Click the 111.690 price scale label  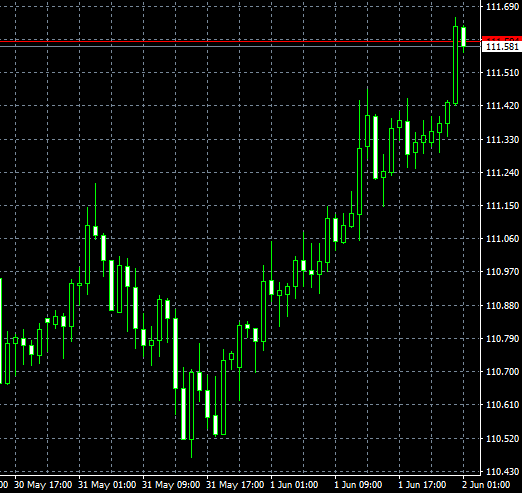[x=503, y=7]
